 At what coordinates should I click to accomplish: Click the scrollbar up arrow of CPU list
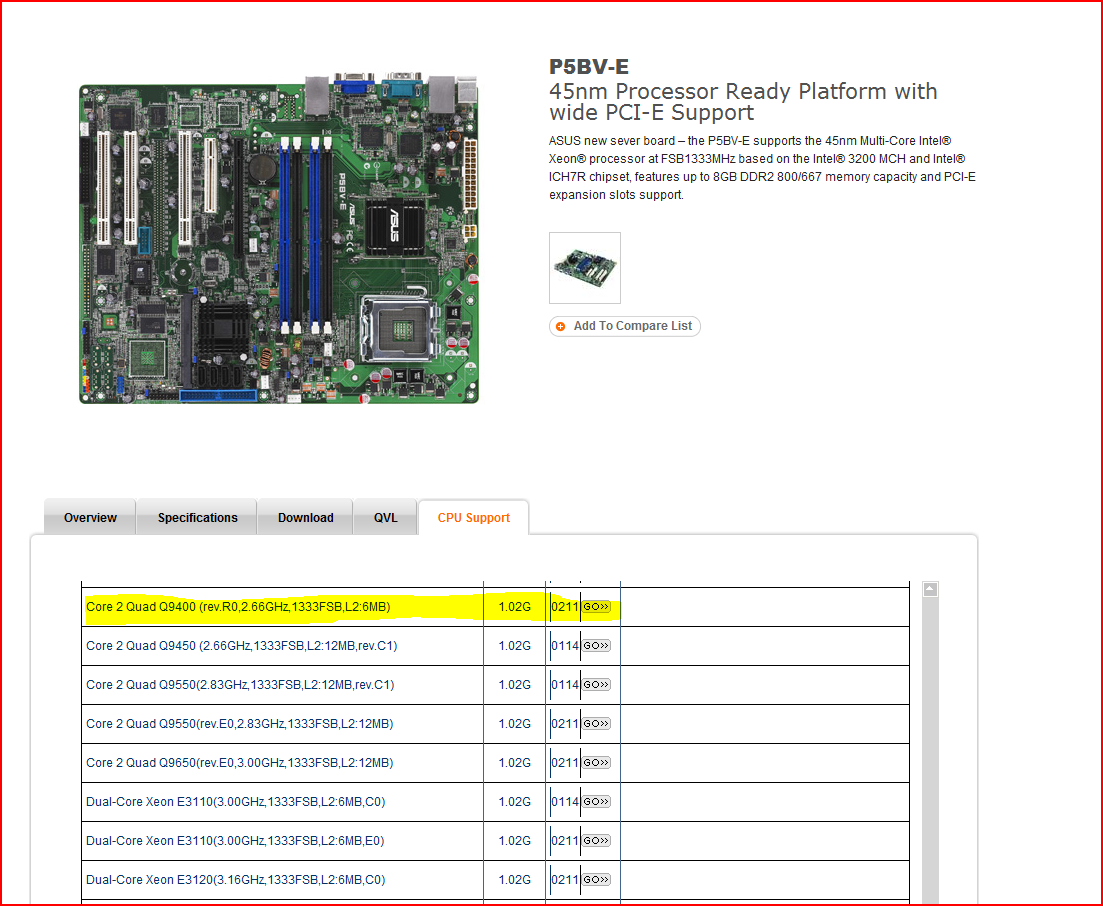click(x=930, y=589)
